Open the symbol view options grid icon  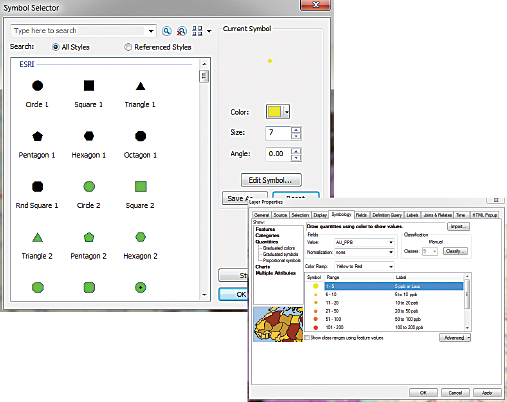[197, 31]
